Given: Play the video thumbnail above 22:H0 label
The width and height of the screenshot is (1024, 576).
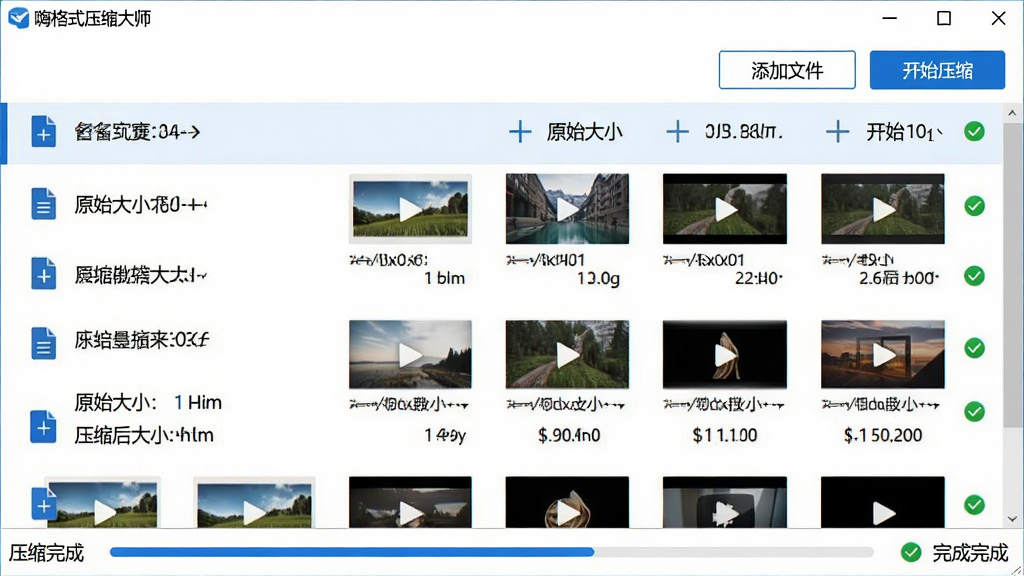Looking at the screenshot, I should (725, 209).
